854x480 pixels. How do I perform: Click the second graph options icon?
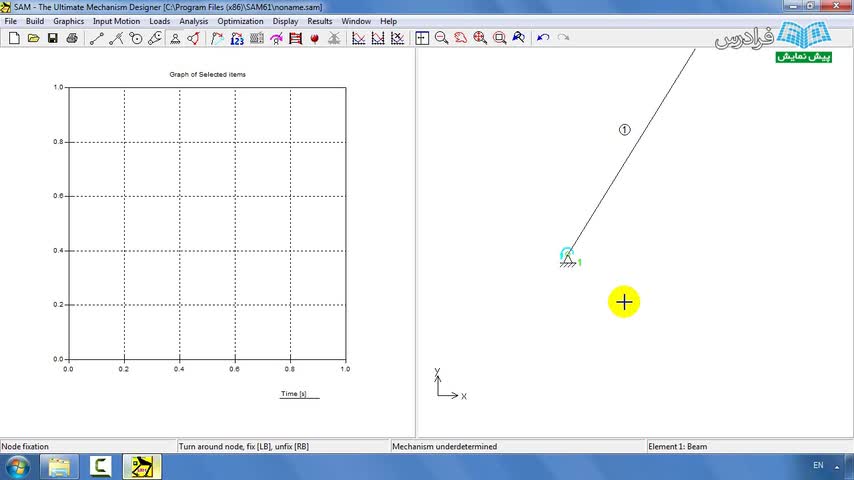(378, 38)
